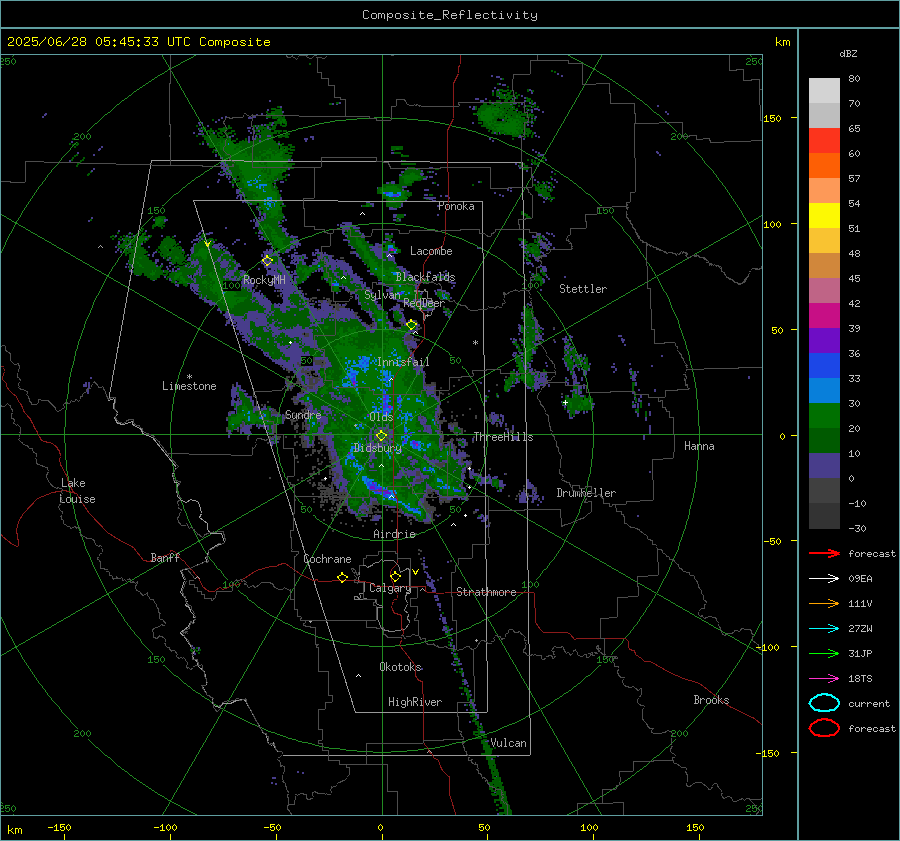This screenshot has height=841, width=900.
Task: Select the Banff label on map
Action: 165,557
